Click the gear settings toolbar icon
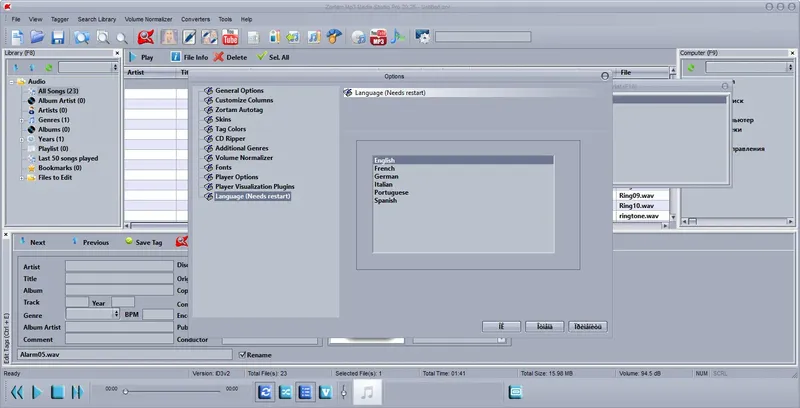This screenshot has width=800, height=408. tap(422, 37)
